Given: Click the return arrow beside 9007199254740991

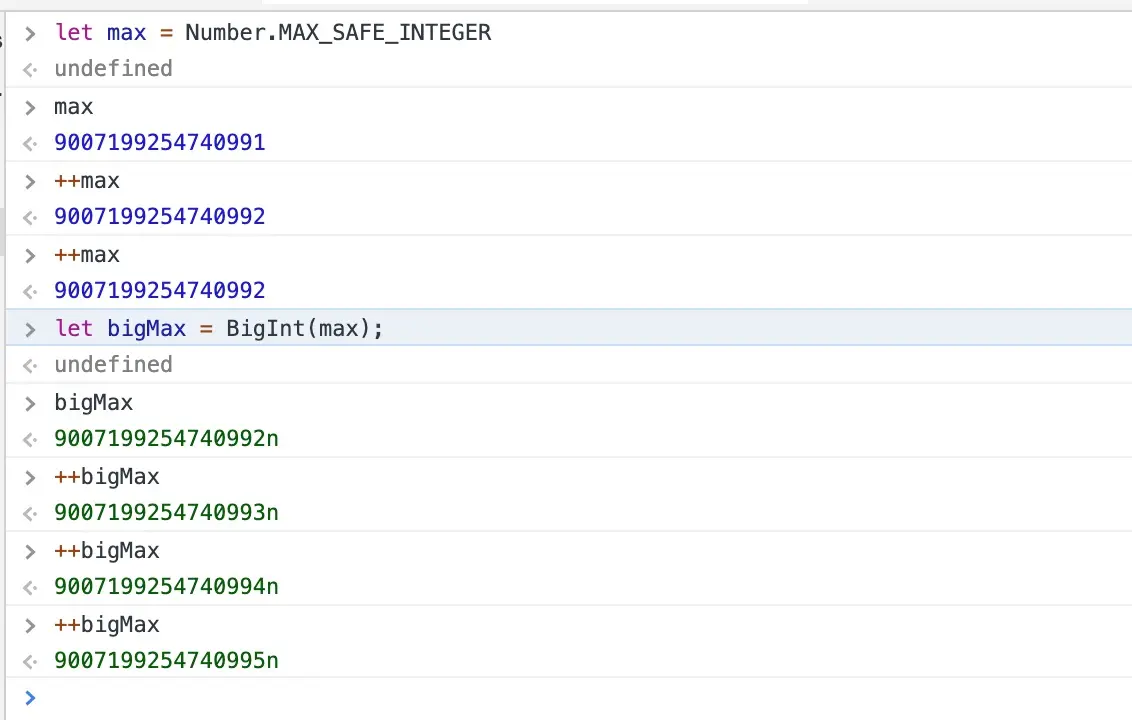Looking at the screenshot, I should point(30,144).
